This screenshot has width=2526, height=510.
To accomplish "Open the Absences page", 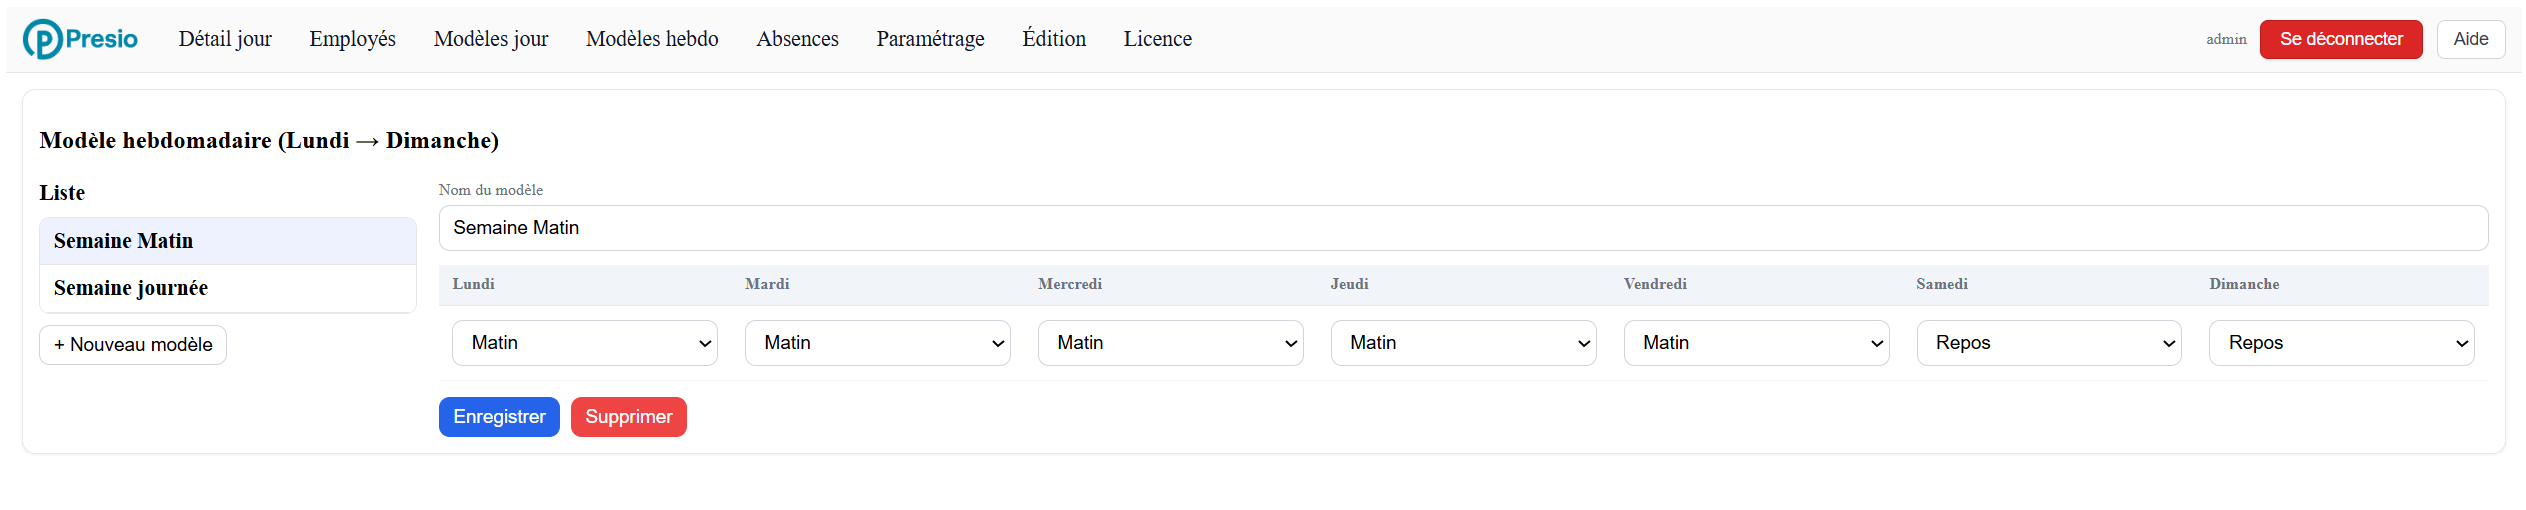I will [x=797, y=39].
